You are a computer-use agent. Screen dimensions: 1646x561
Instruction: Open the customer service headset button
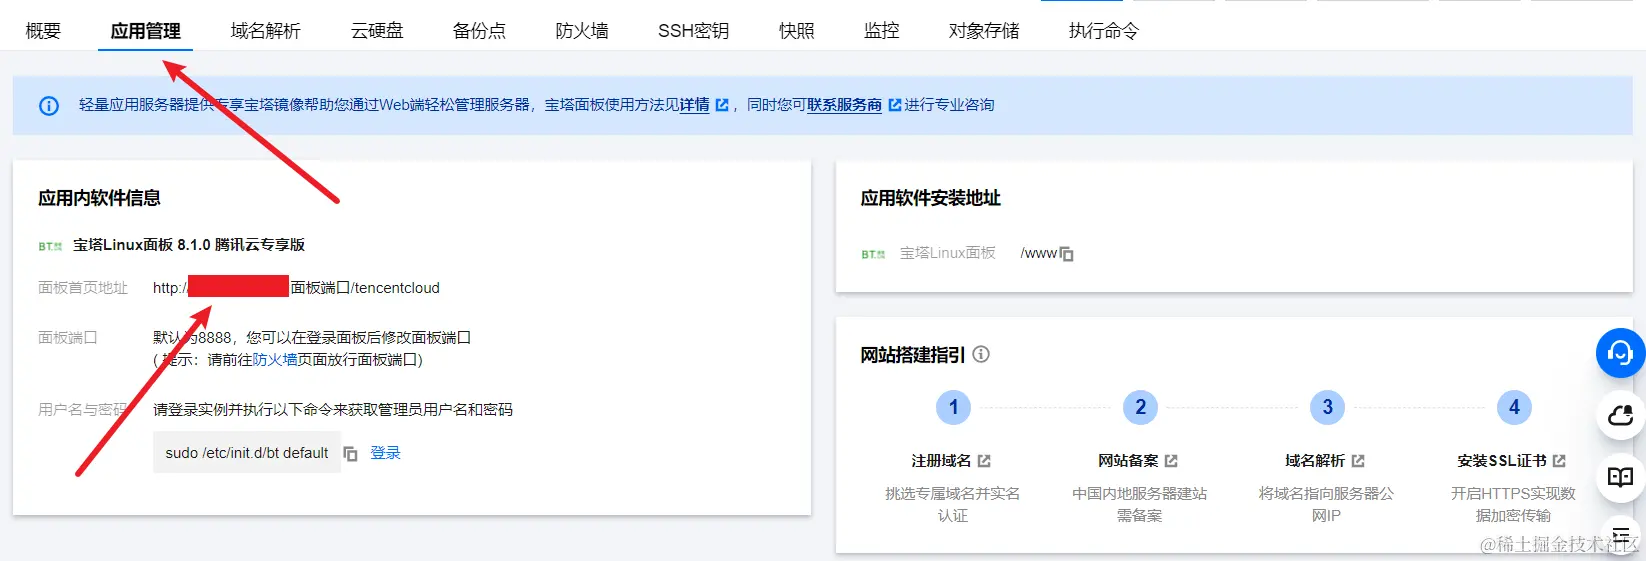[1620, 353]
